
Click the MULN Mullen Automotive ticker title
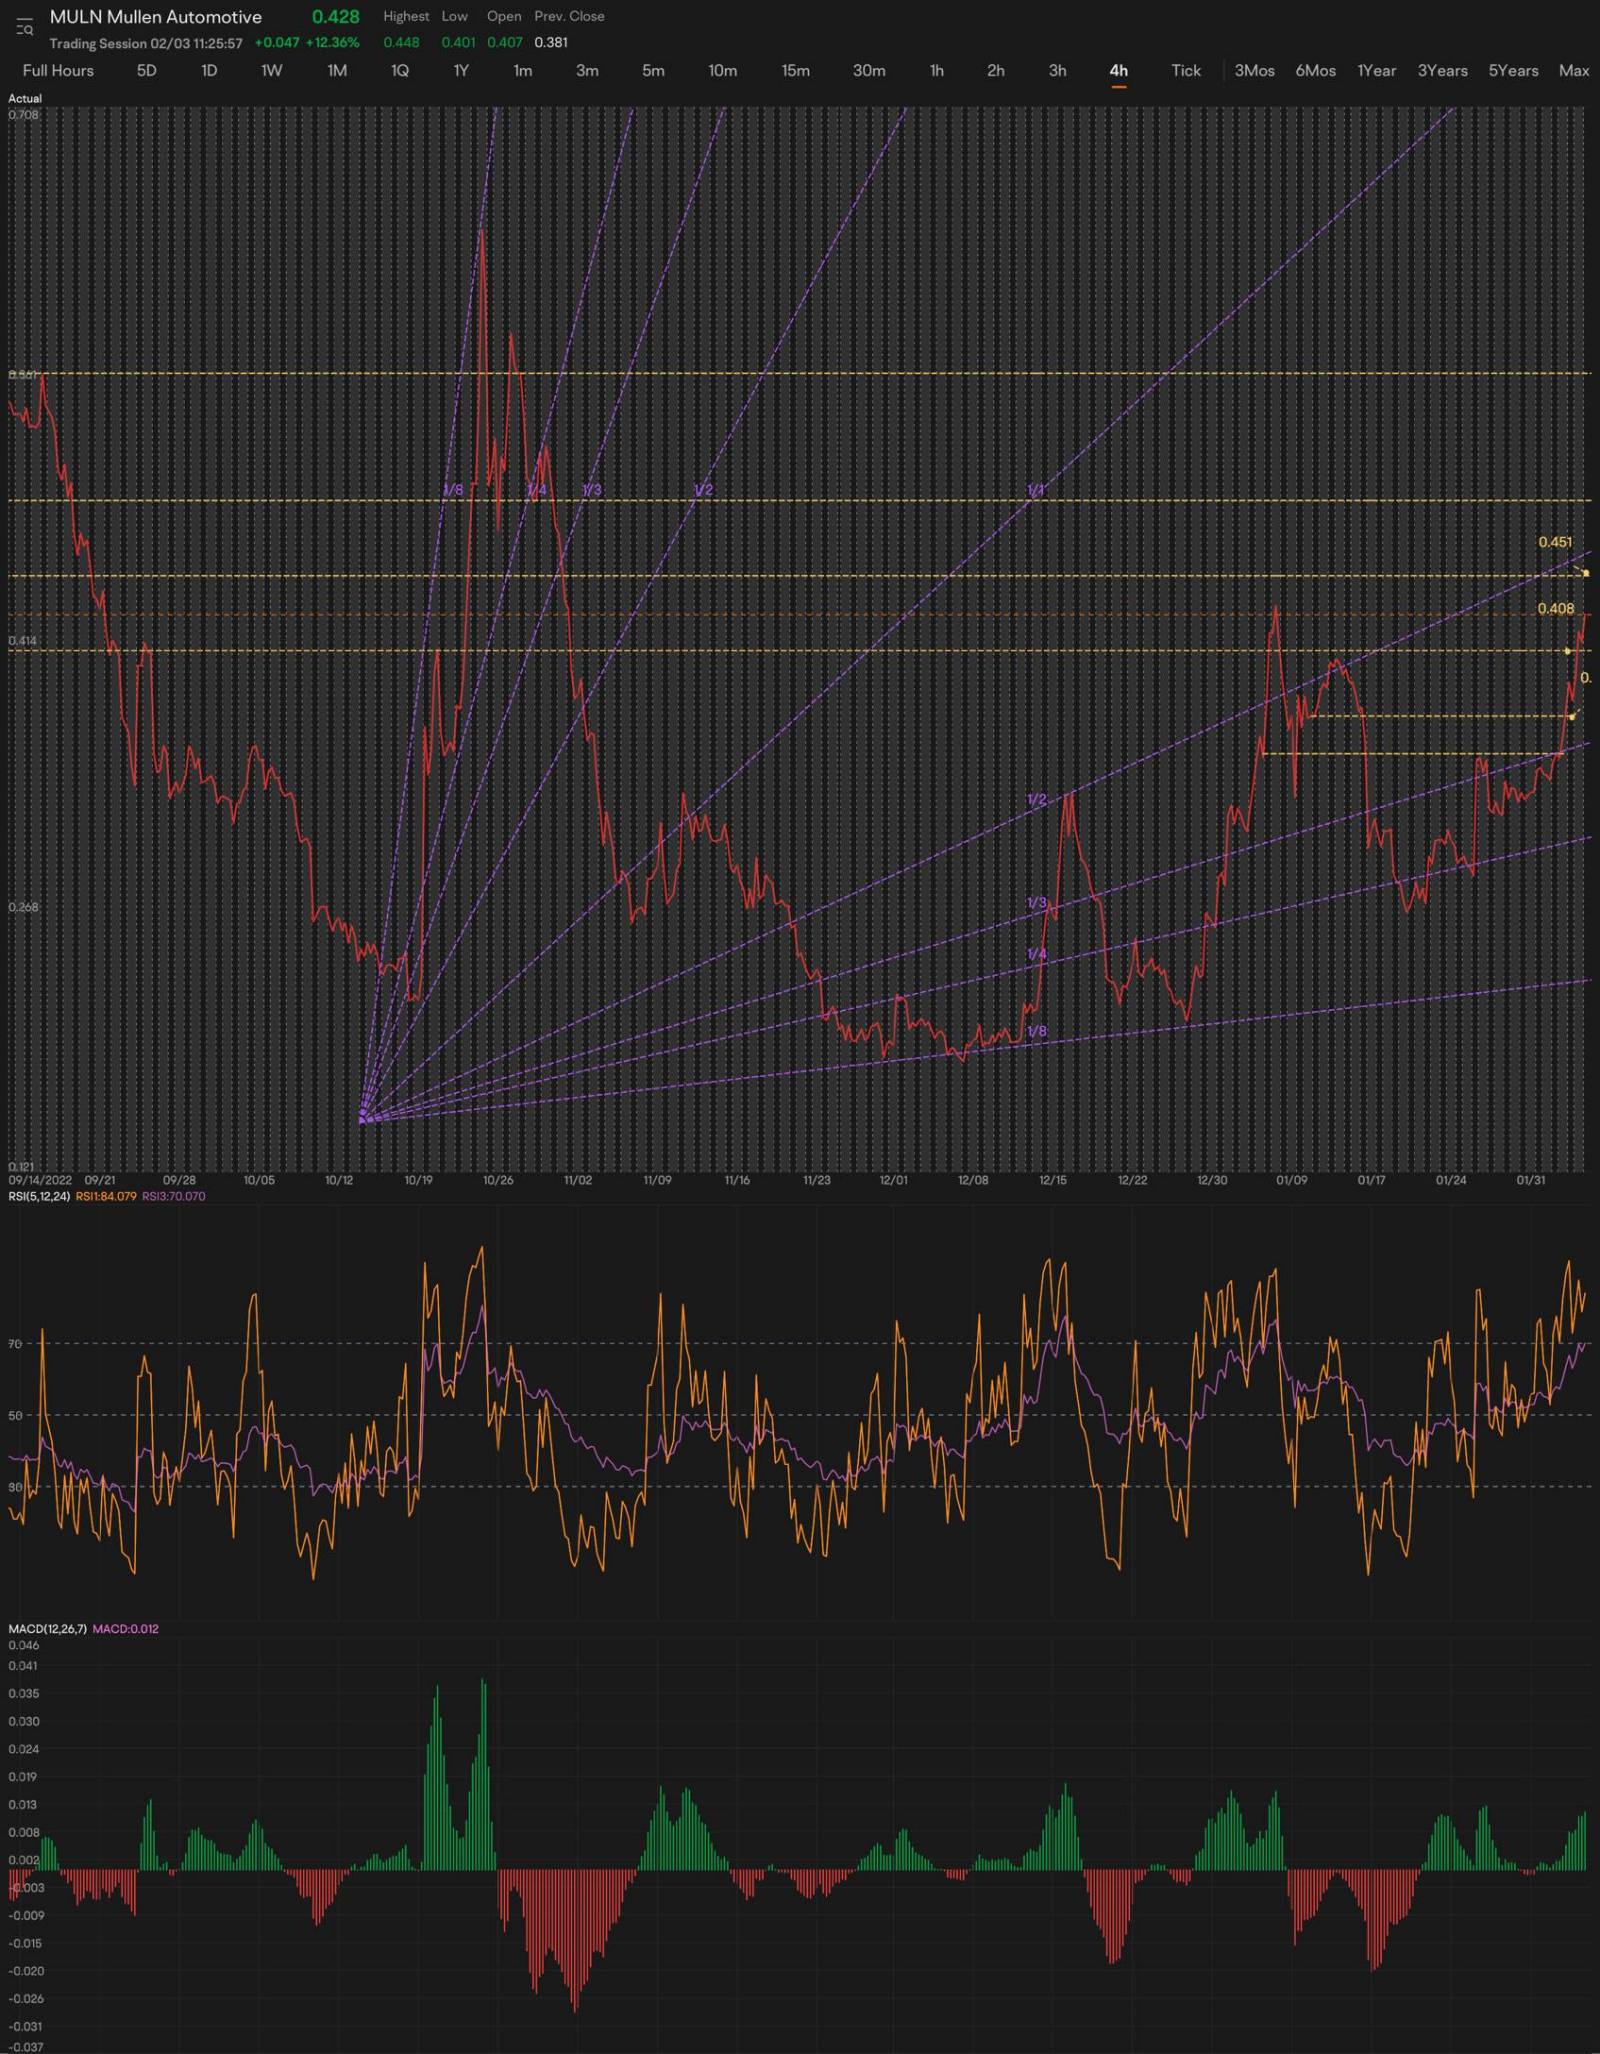156,17
